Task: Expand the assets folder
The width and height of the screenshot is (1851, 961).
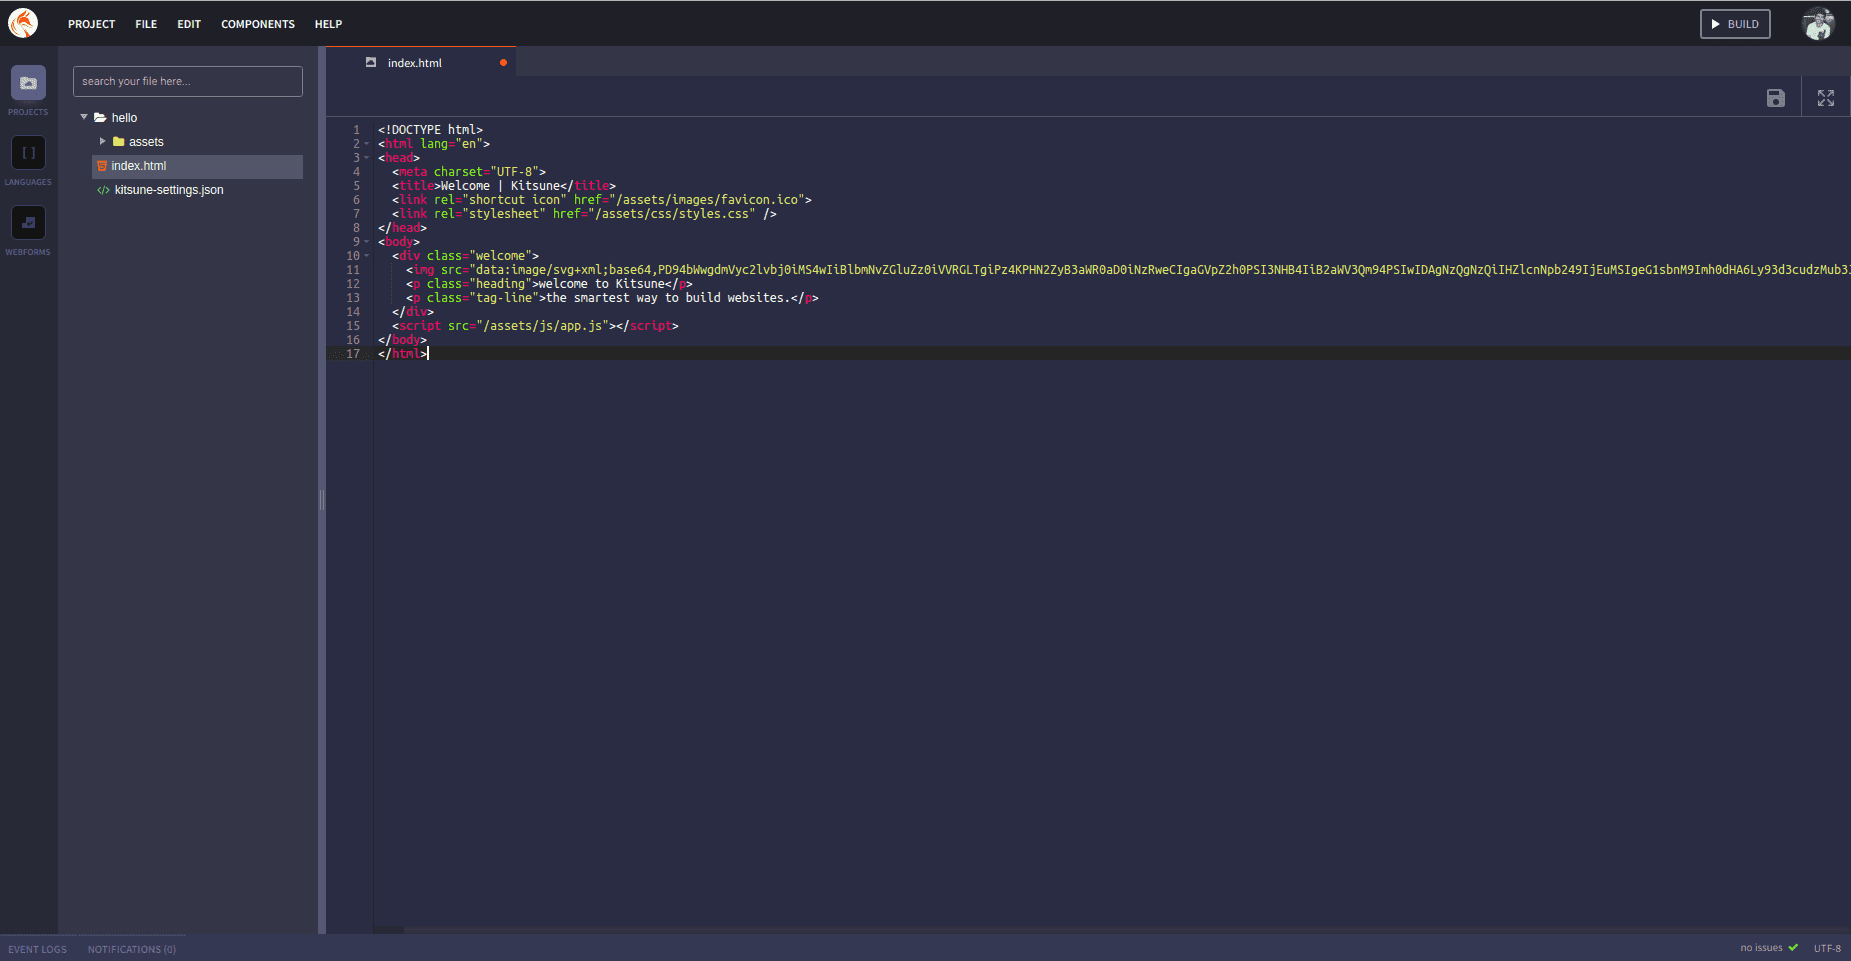Action: (103, 141)
